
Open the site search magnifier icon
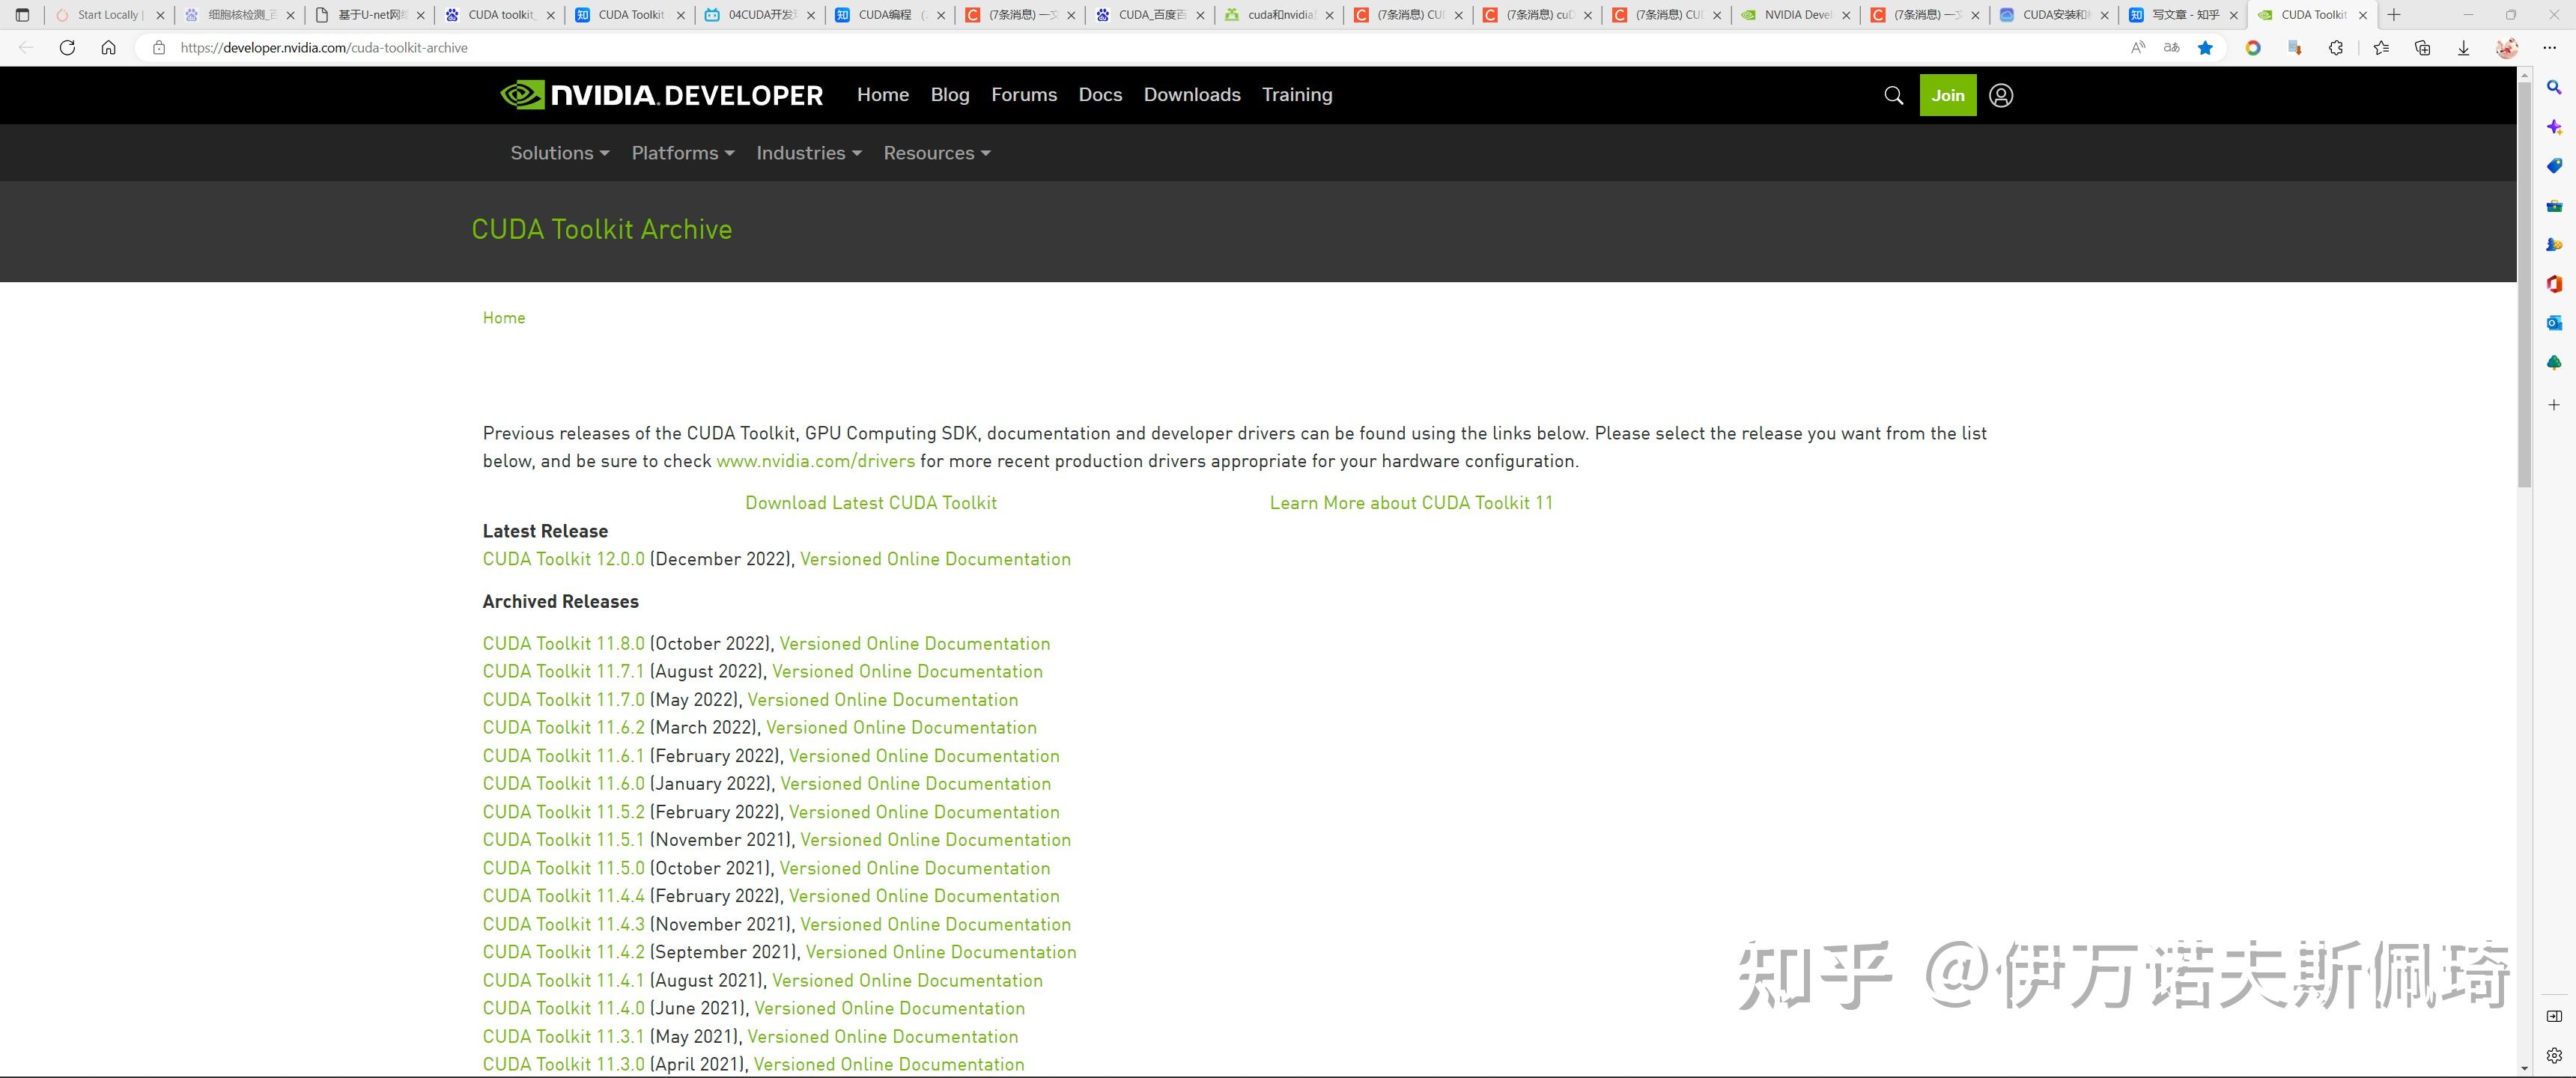1893,95
